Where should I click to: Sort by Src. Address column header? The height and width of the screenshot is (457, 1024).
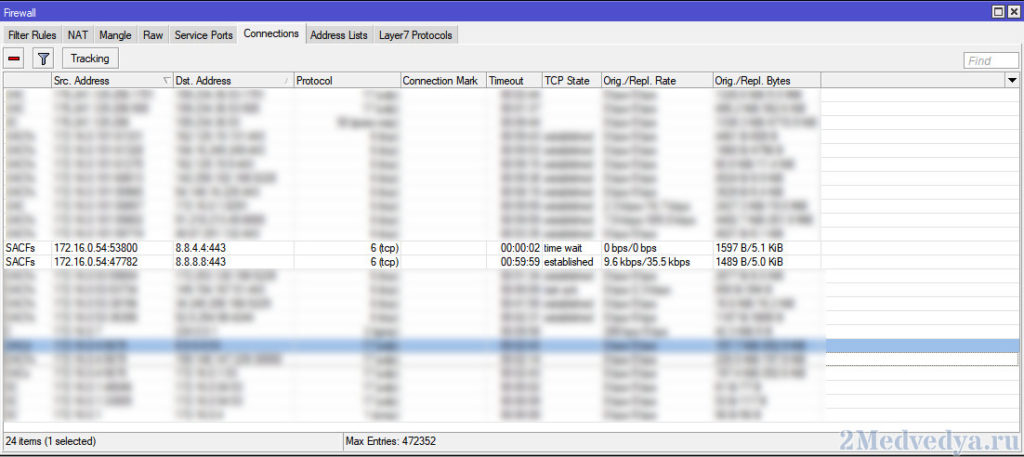pyautogui.click(x=112, y=80)
